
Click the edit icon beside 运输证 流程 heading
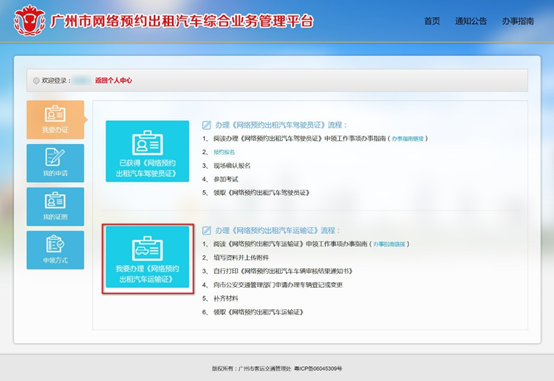click(206, 230)
